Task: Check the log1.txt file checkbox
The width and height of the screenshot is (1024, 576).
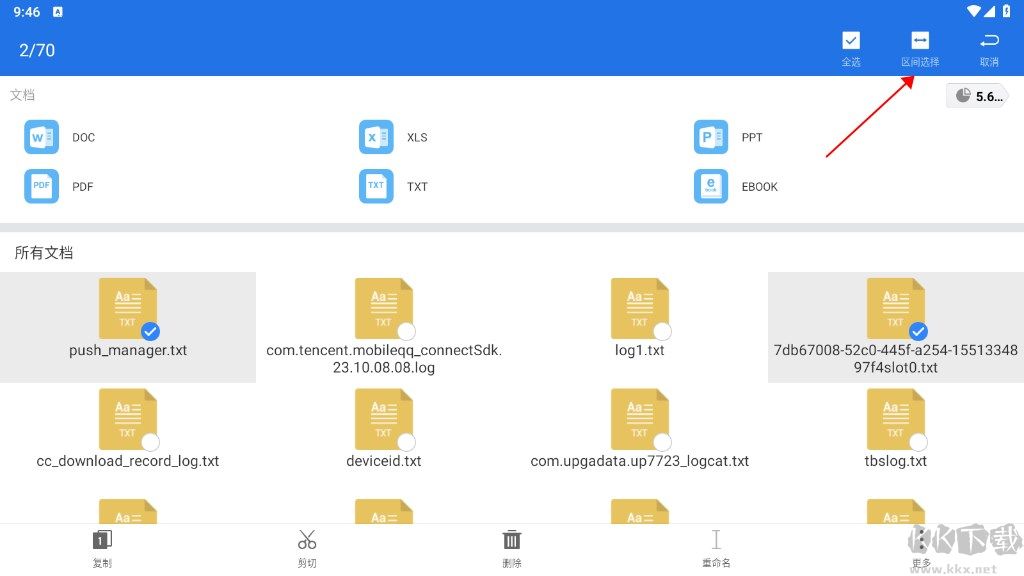Action: [x=662, y=331]
